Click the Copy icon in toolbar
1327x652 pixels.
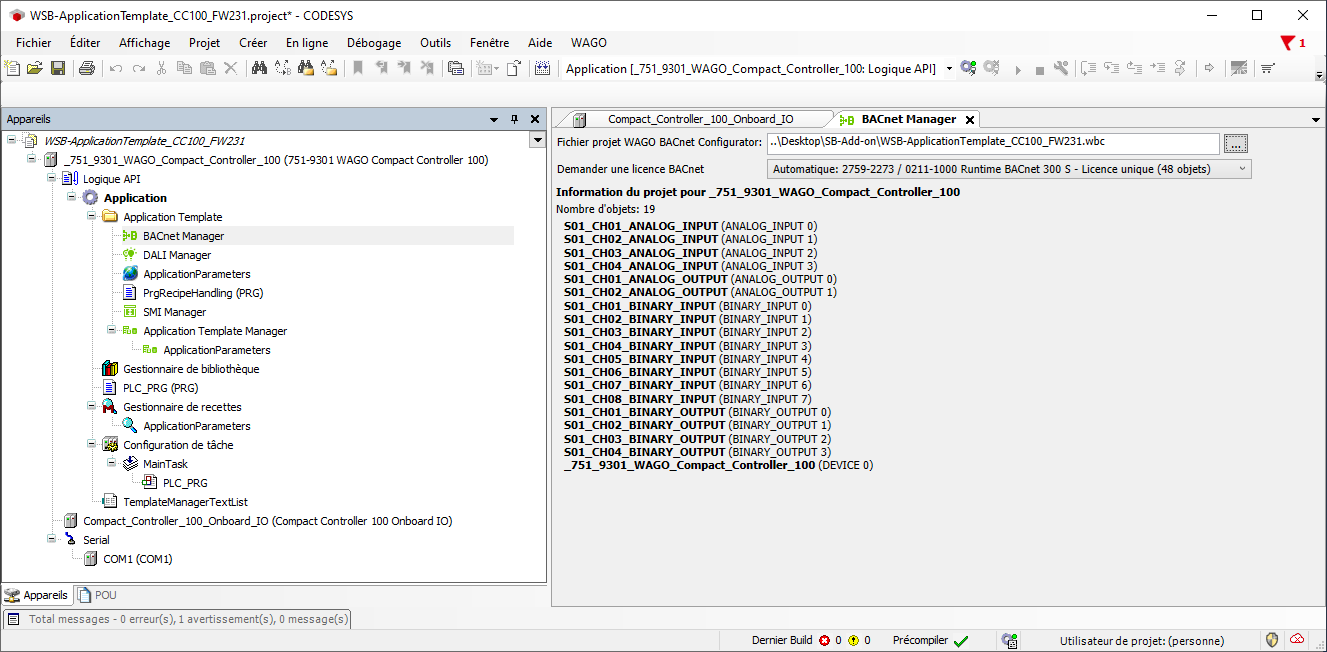[x=184, y=69]
